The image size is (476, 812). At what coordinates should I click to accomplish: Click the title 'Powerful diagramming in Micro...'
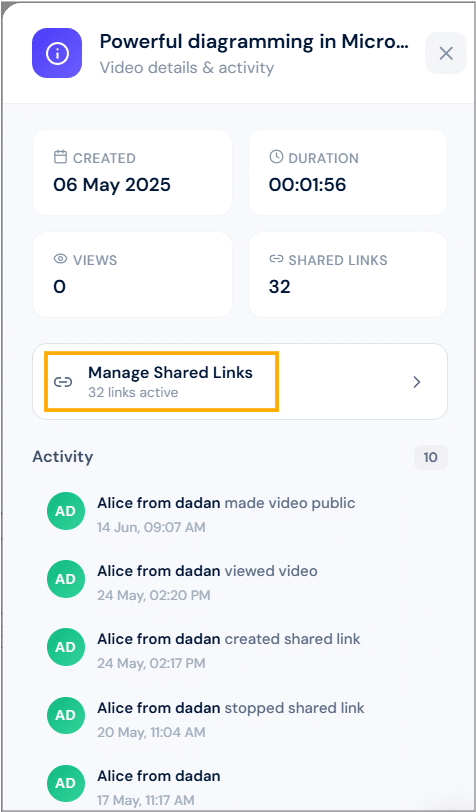(x=254, y=41)
